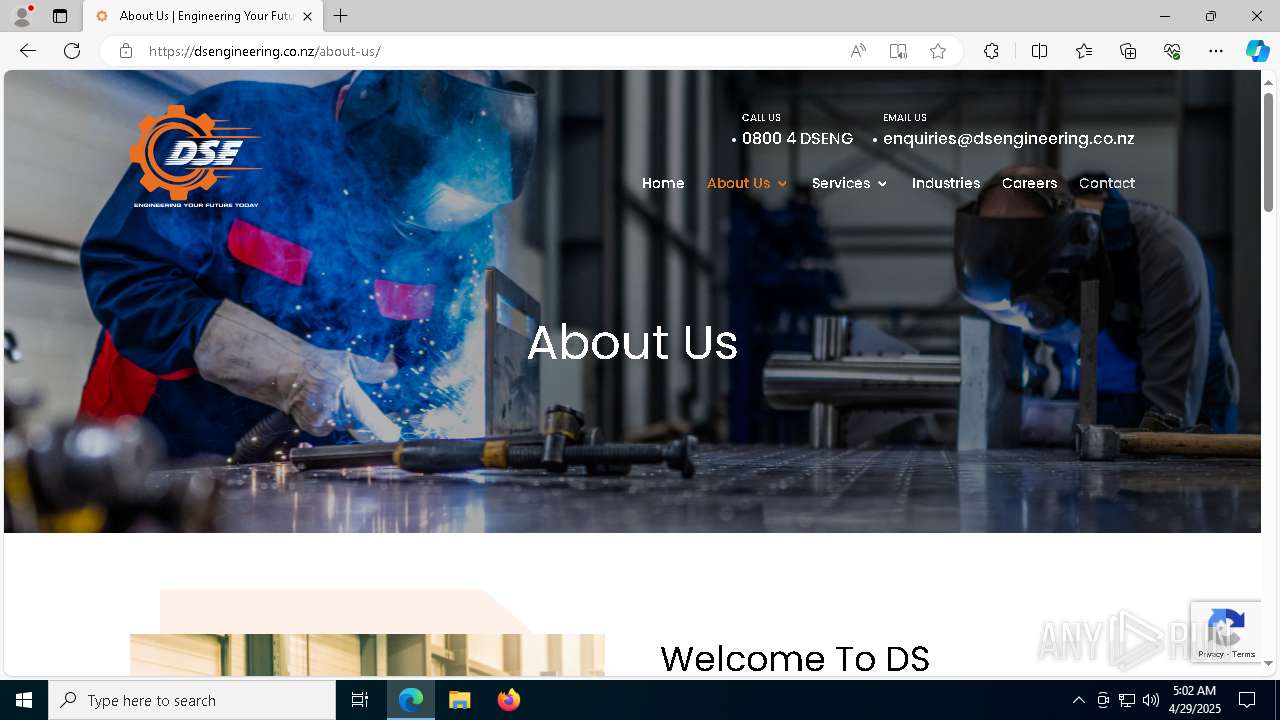Screen dimensions: 1280x720
Task: Open Settings and more menu
Action: coord(1216,51)
